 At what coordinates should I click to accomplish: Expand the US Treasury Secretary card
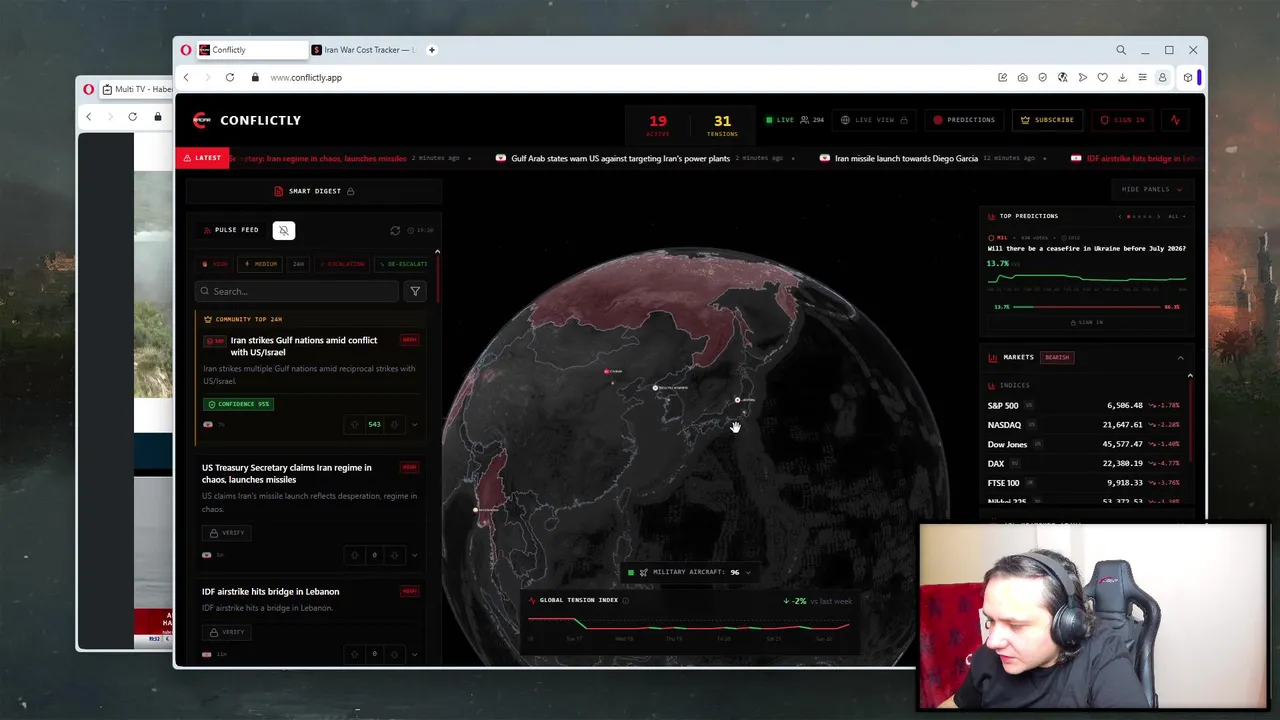click(x=414, y=555)
